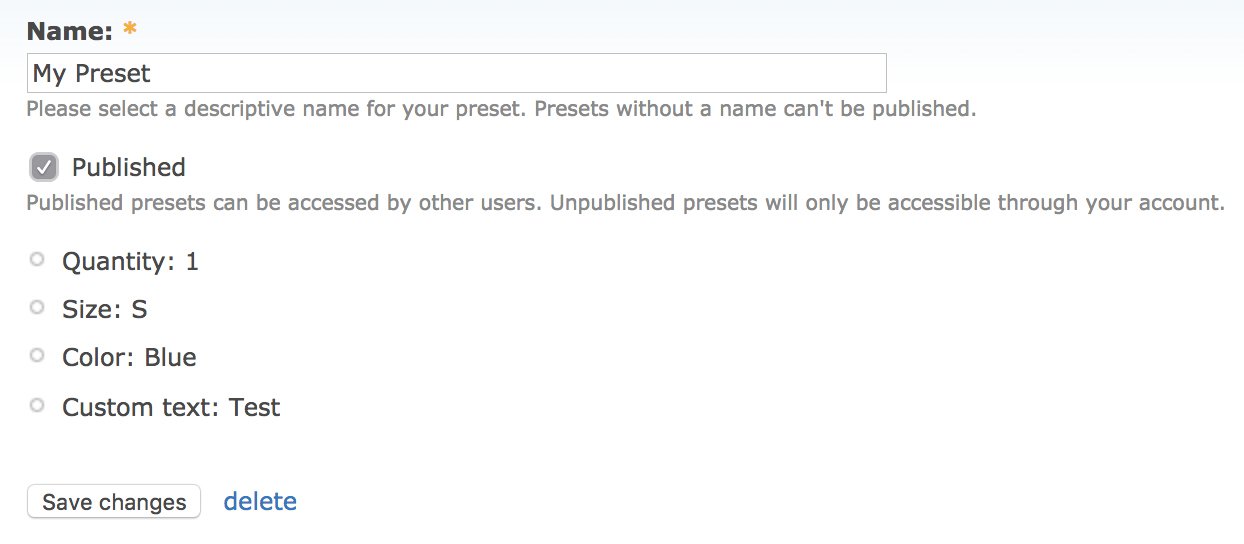Click the bold Name field label
The height and width of the screenshot is (544, 1244).
pyautogui.click(x=70, y=31)
